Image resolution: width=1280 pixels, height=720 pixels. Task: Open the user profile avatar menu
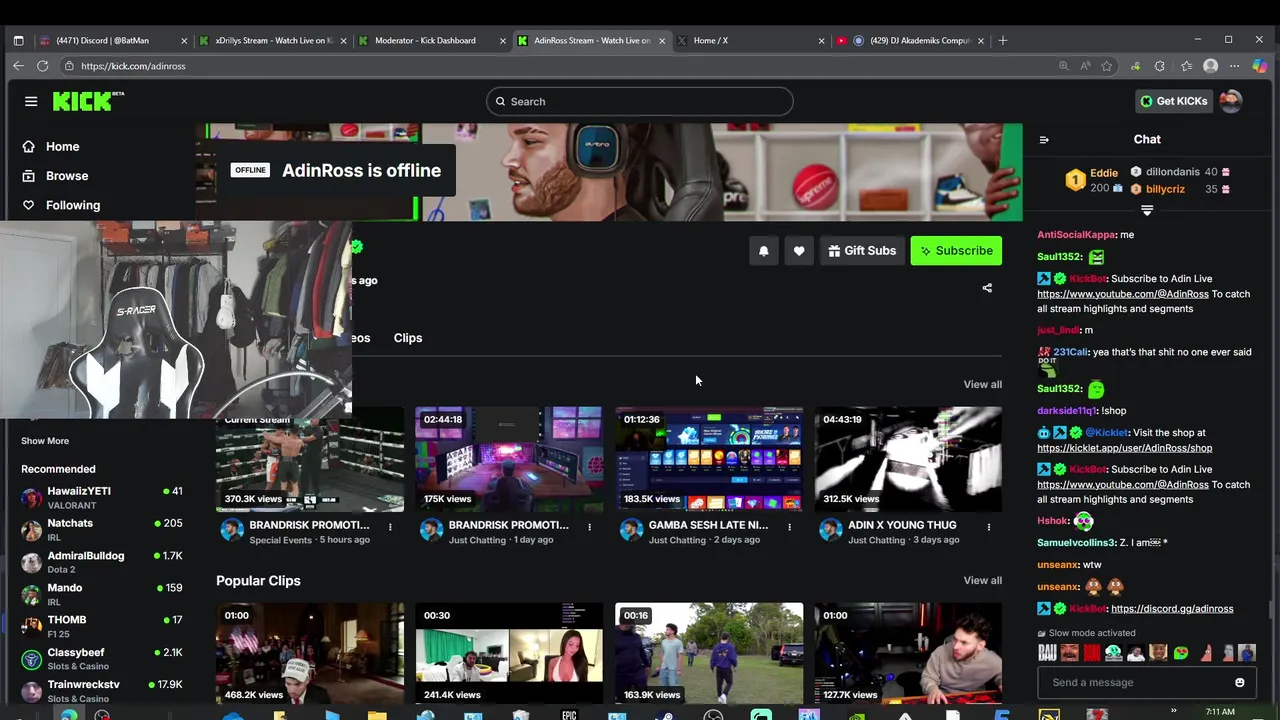pyautogui.click(x=1231, y=101)
